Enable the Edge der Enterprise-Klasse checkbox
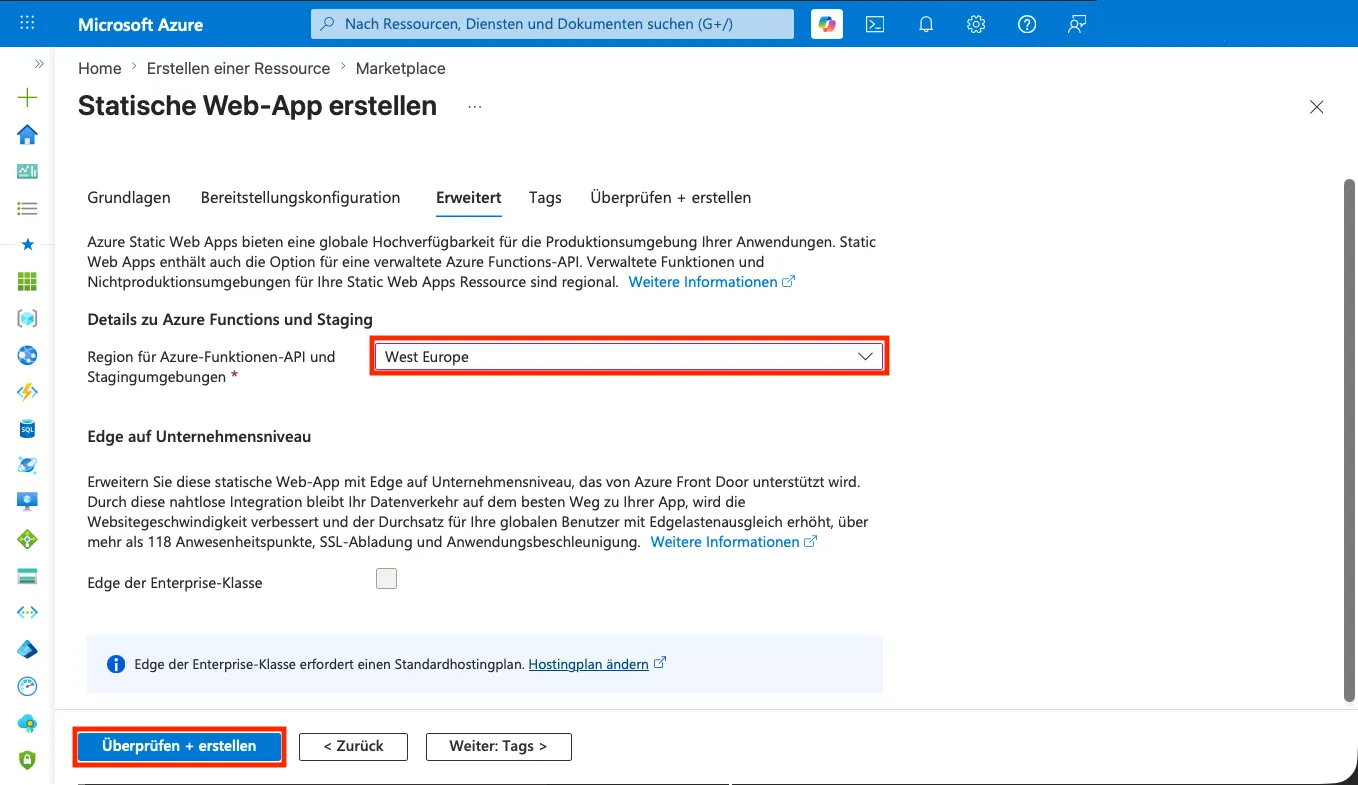 386,578
